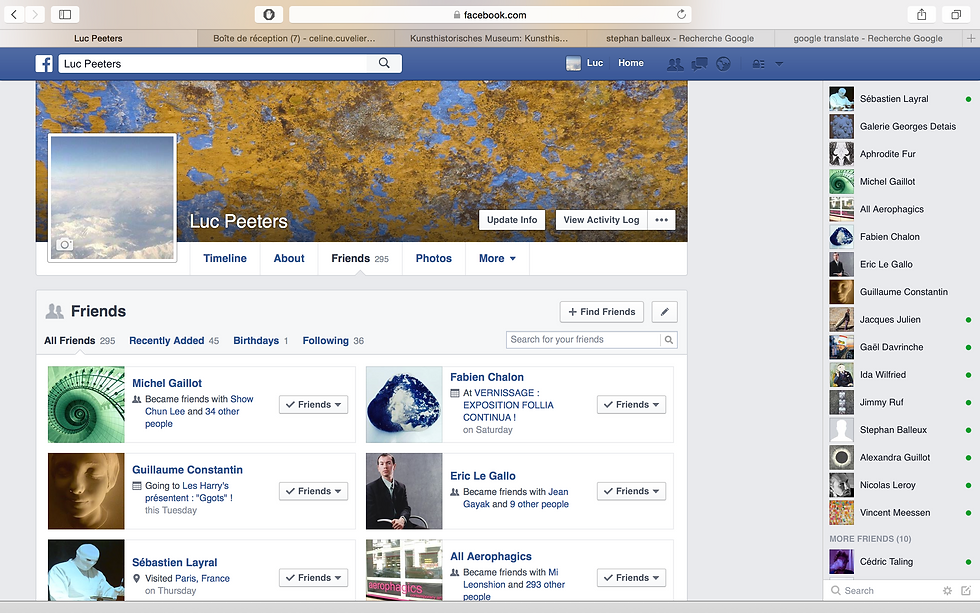Click the Safari forward arrow
The image size is (980, 613).
tap(35, 14)
